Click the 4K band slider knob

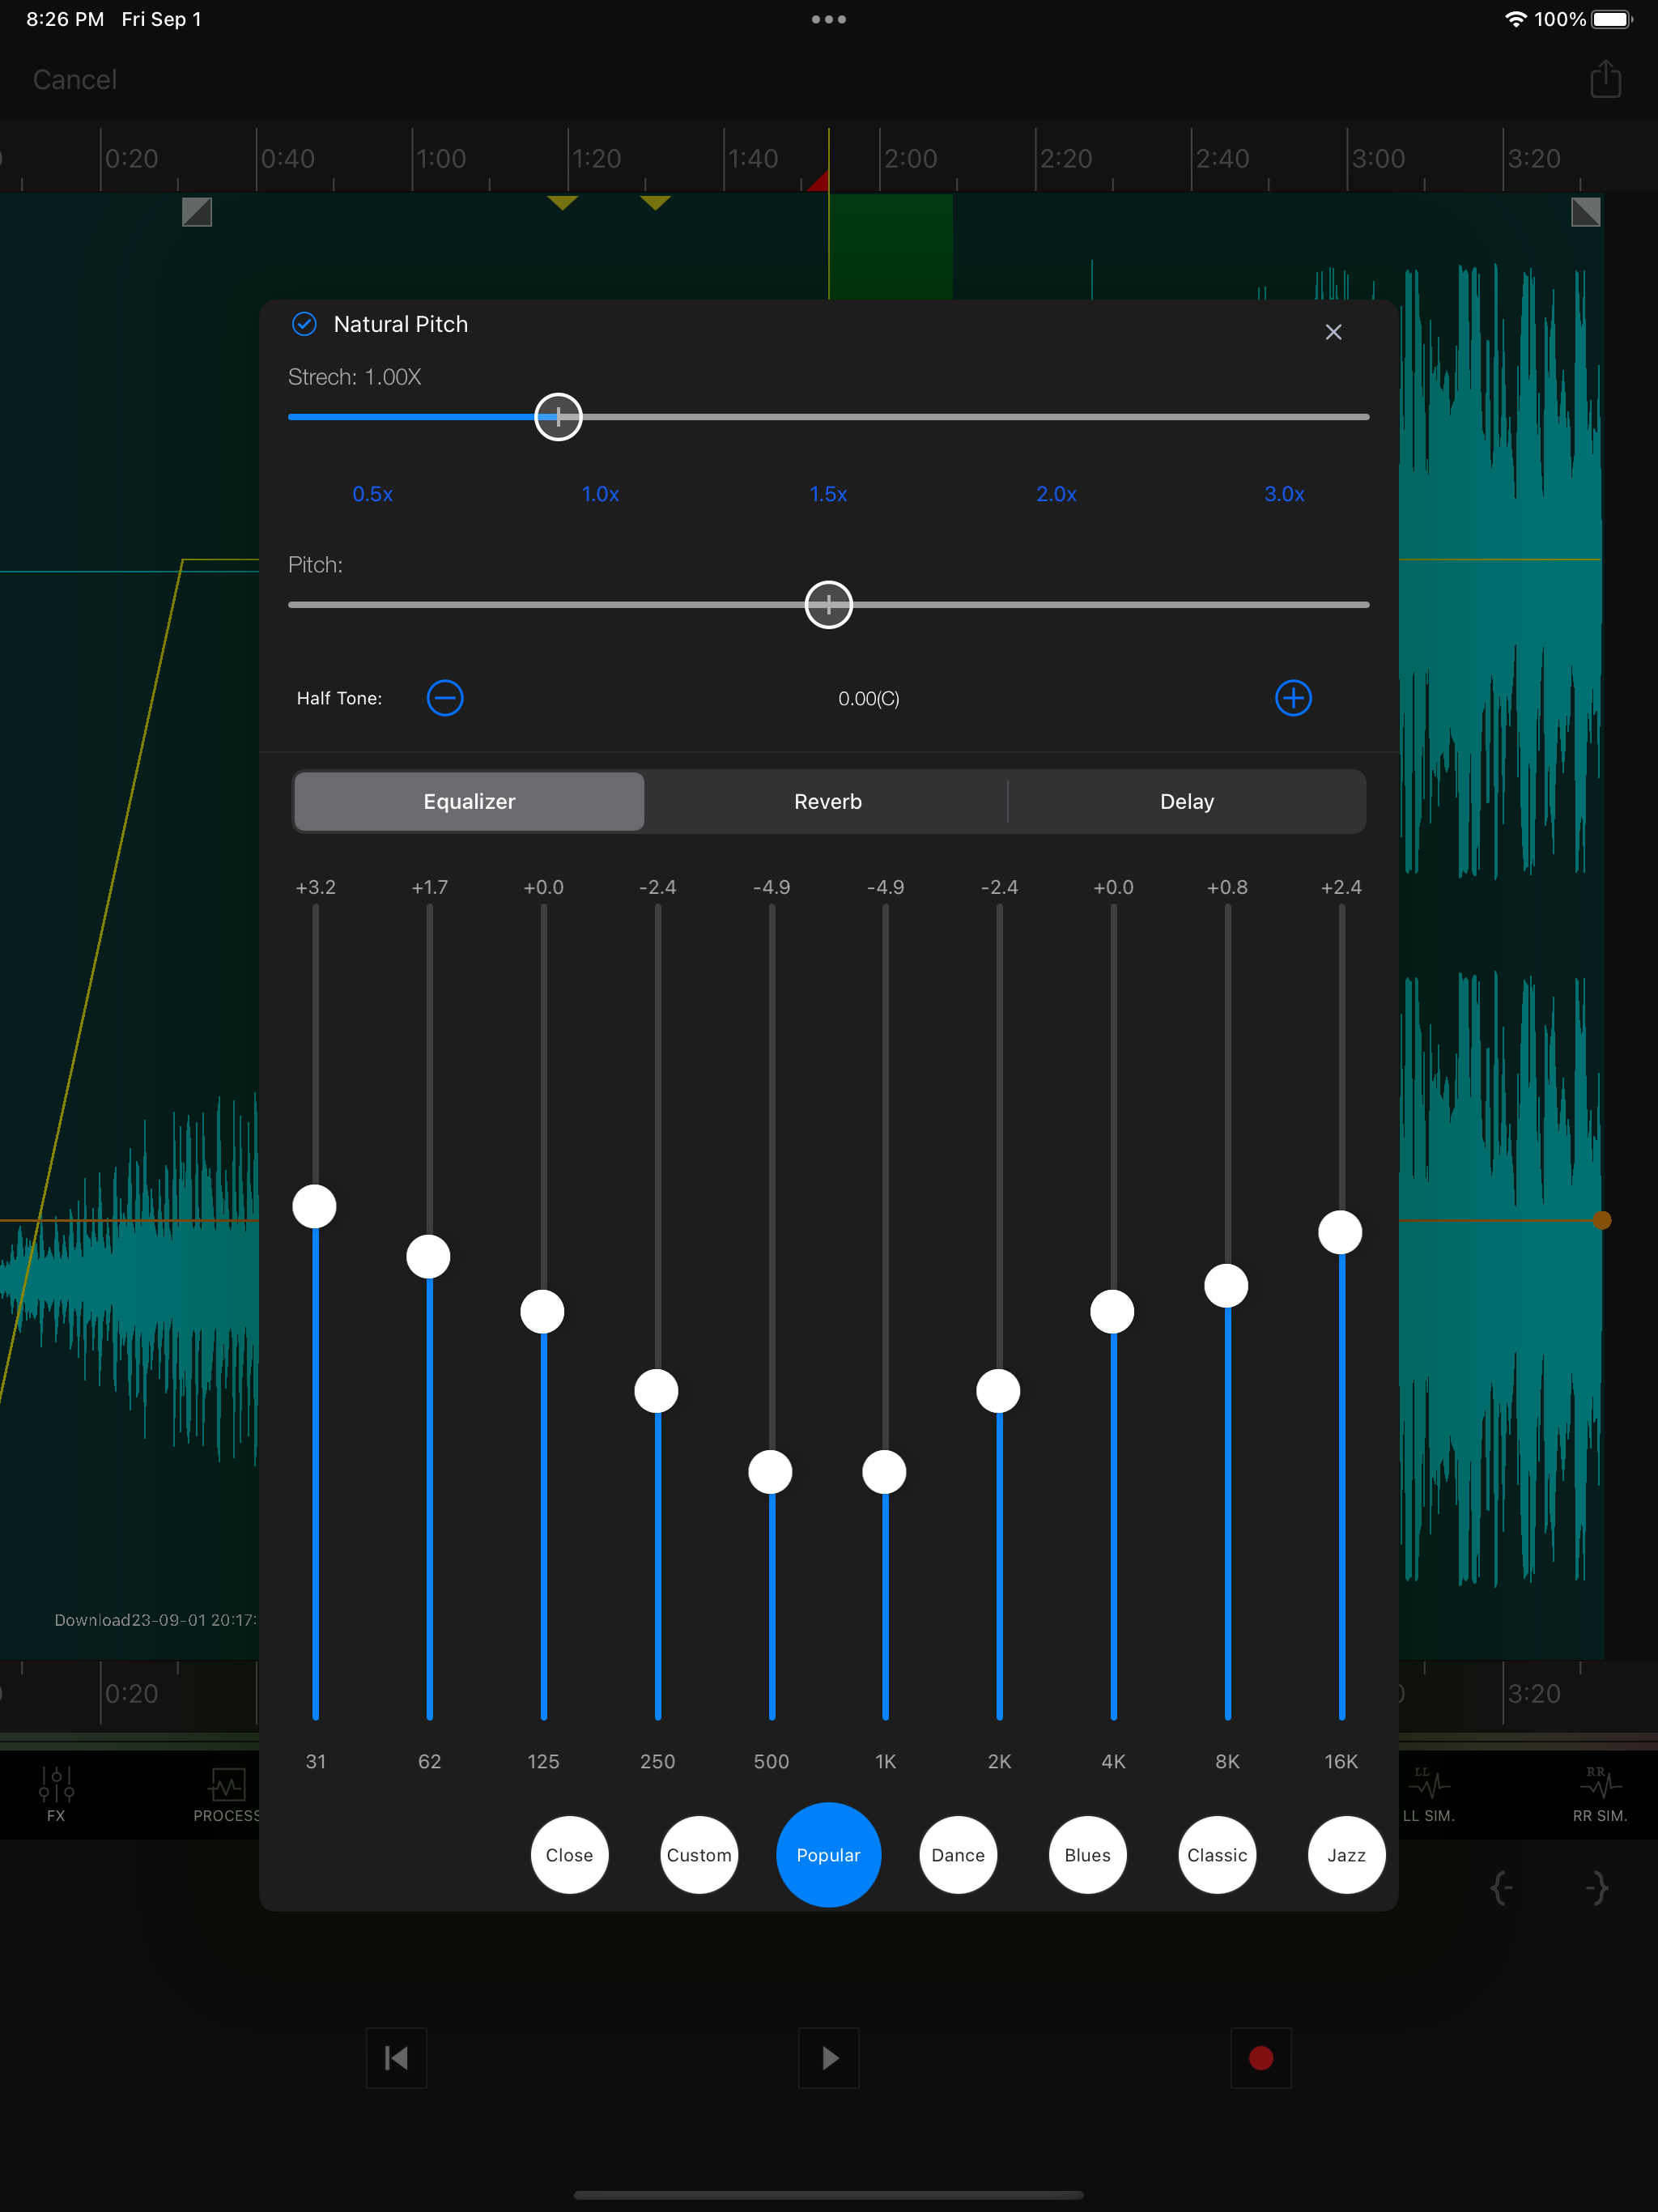(x=1112, y=1311)
